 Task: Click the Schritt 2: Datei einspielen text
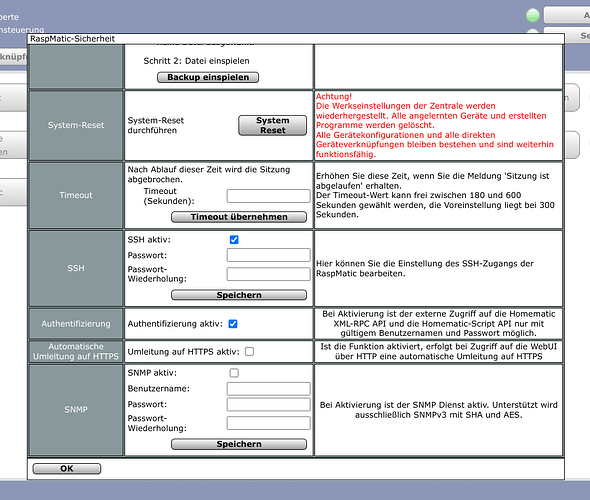tap(196, 61)
